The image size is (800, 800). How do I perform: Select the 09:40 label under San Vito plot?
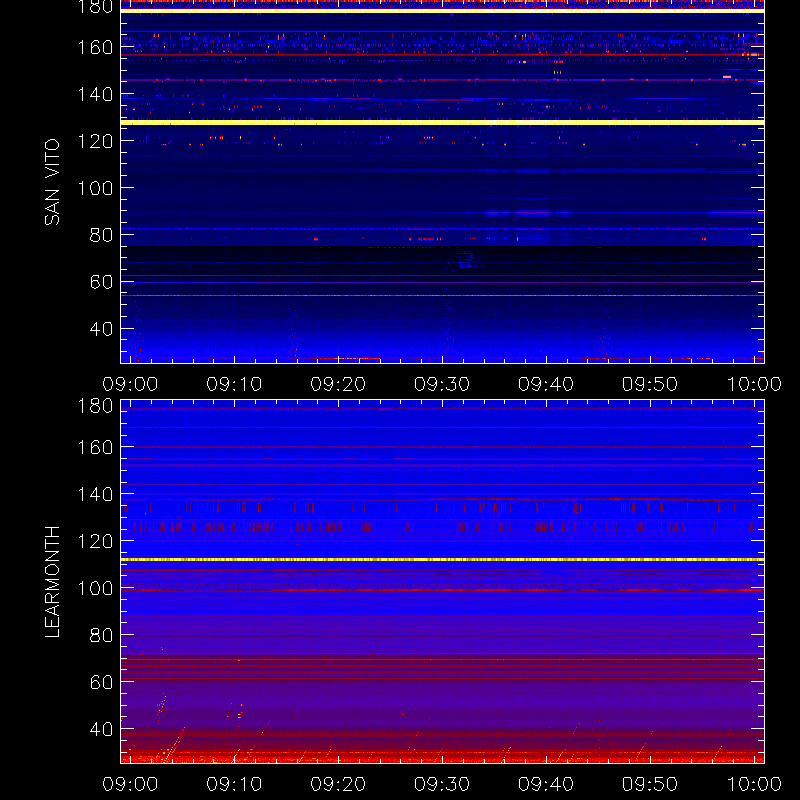tap(546, 384)
